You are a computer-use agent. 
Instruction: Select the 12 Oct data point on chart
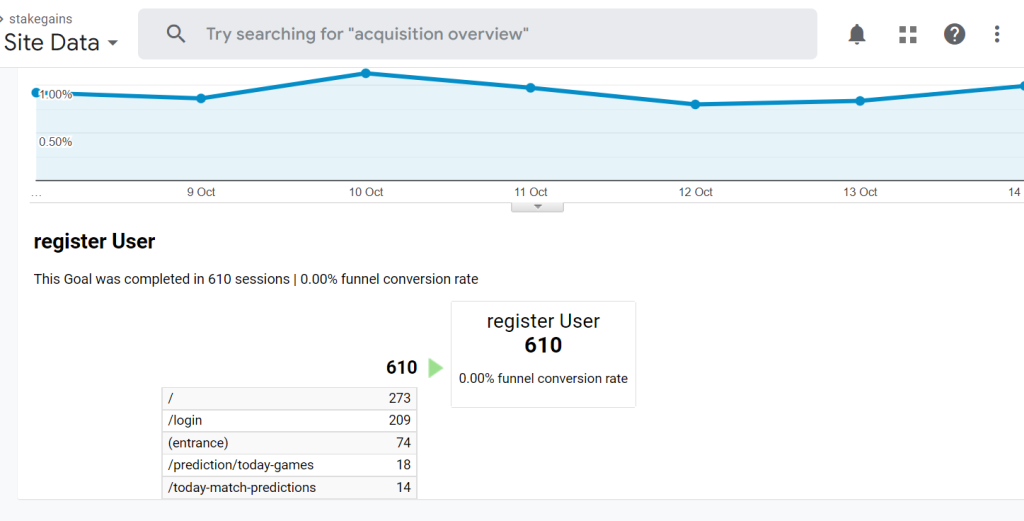(695, 104)
